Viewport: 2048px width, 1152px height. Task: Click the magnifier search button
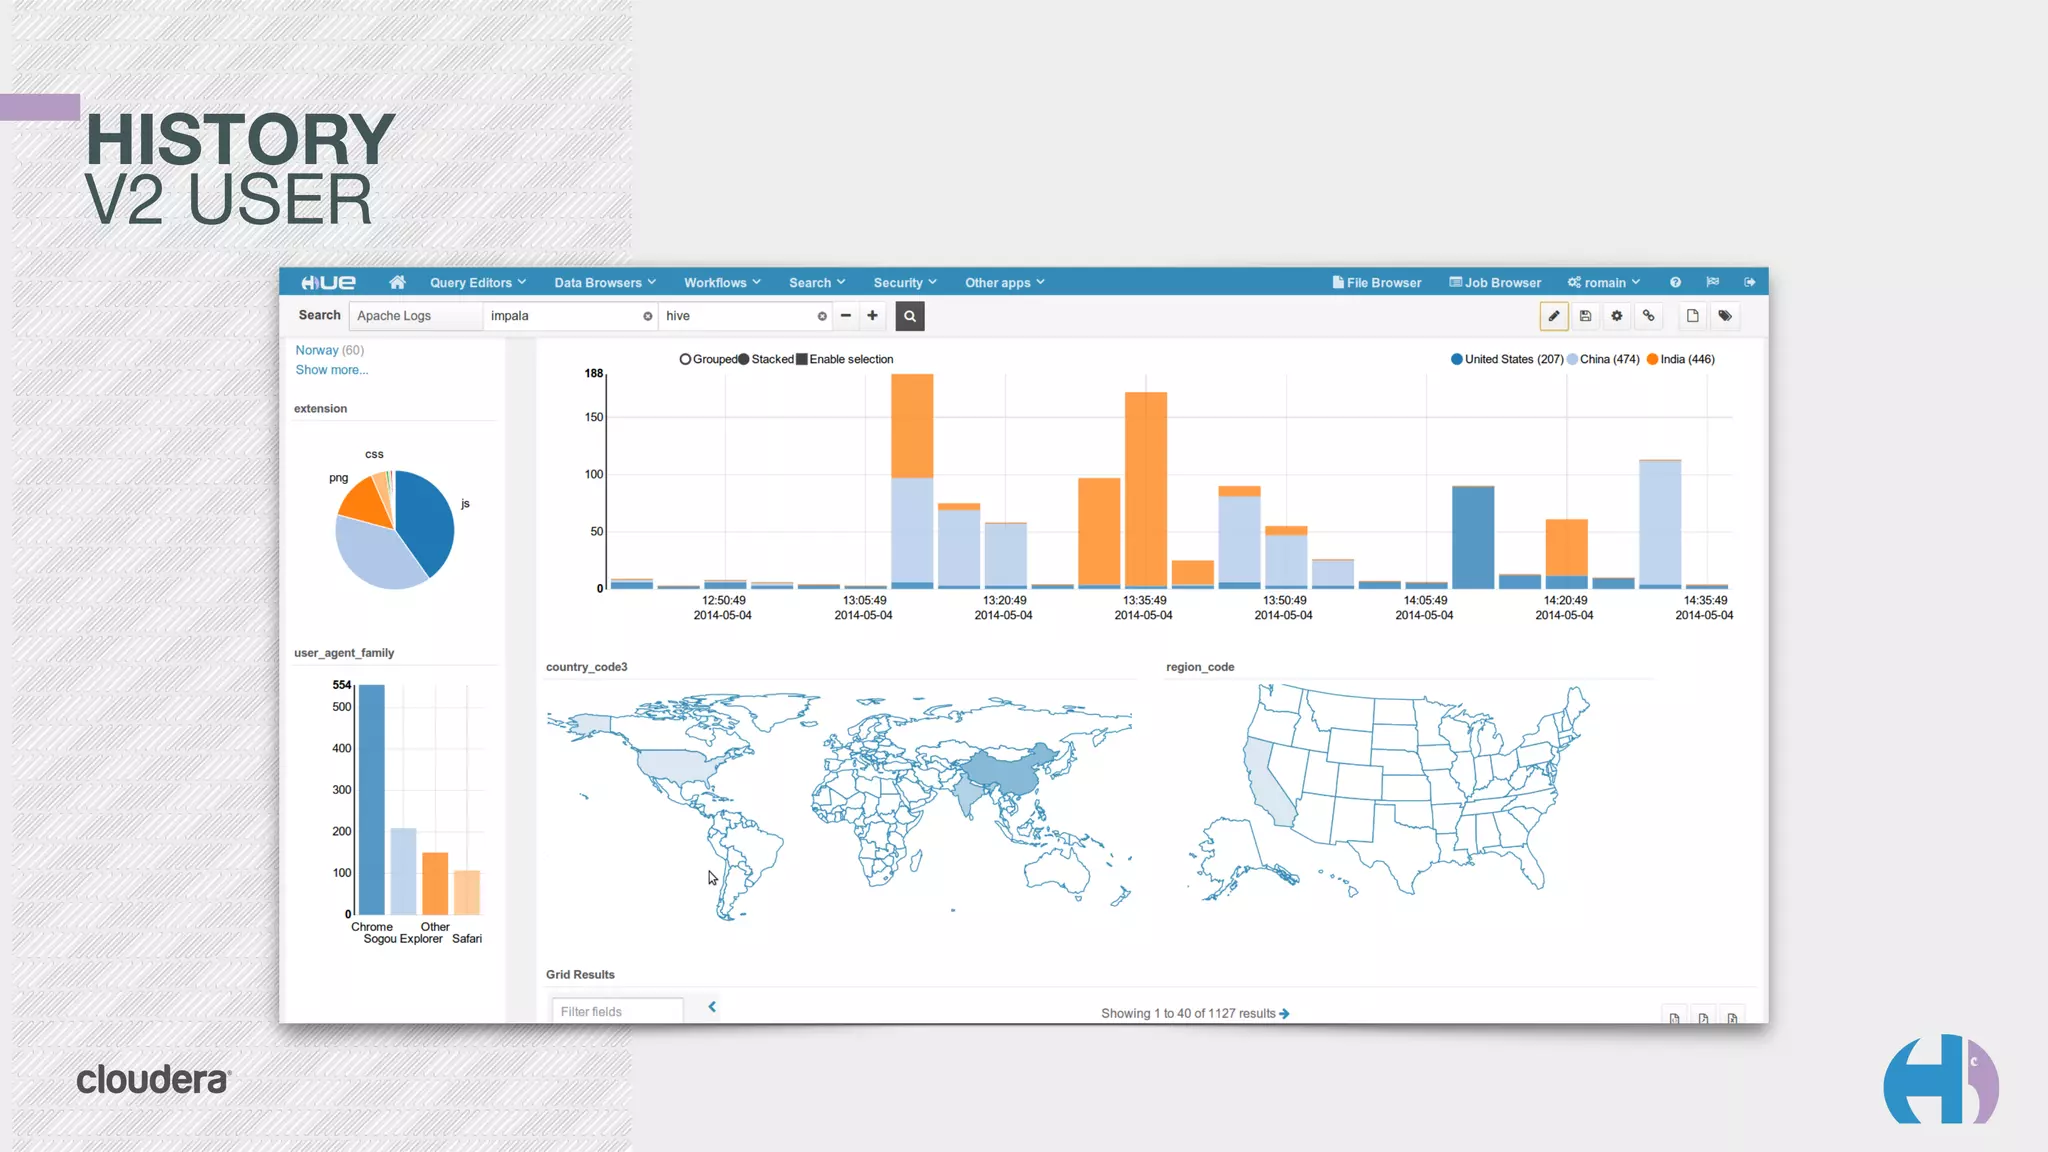pyautogui.click(x=909, y=316)
